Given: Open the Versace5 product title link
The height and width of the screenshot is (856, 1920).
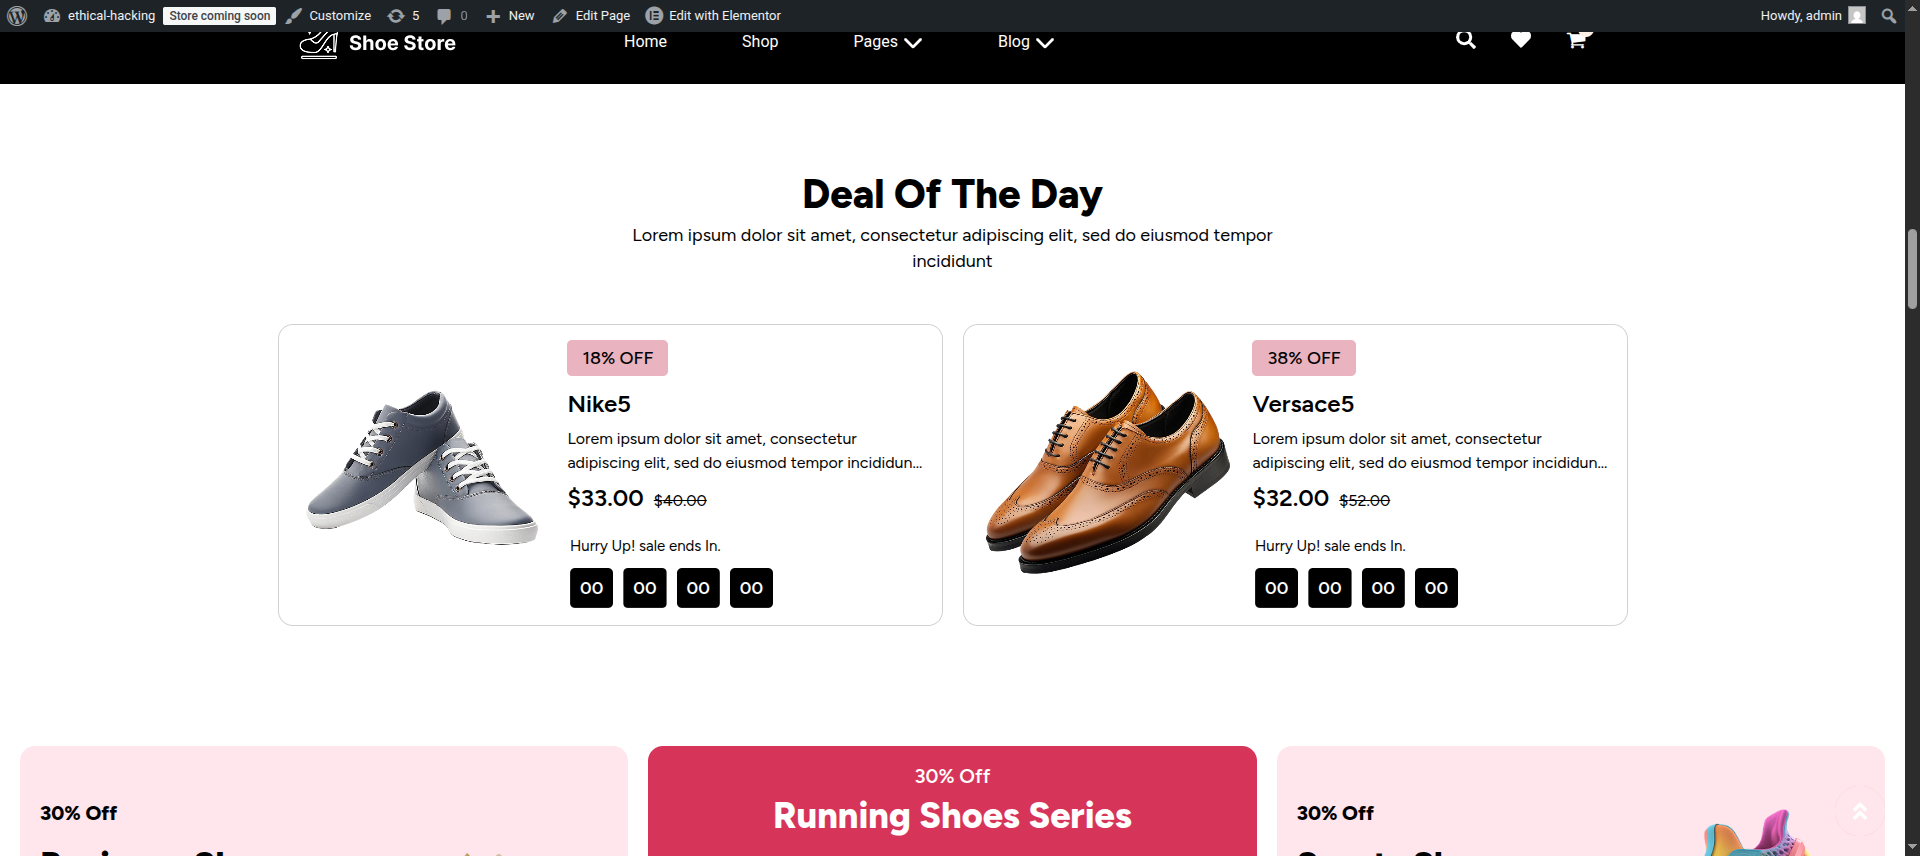Looking at the screenshot, I should click(1303, 404).
